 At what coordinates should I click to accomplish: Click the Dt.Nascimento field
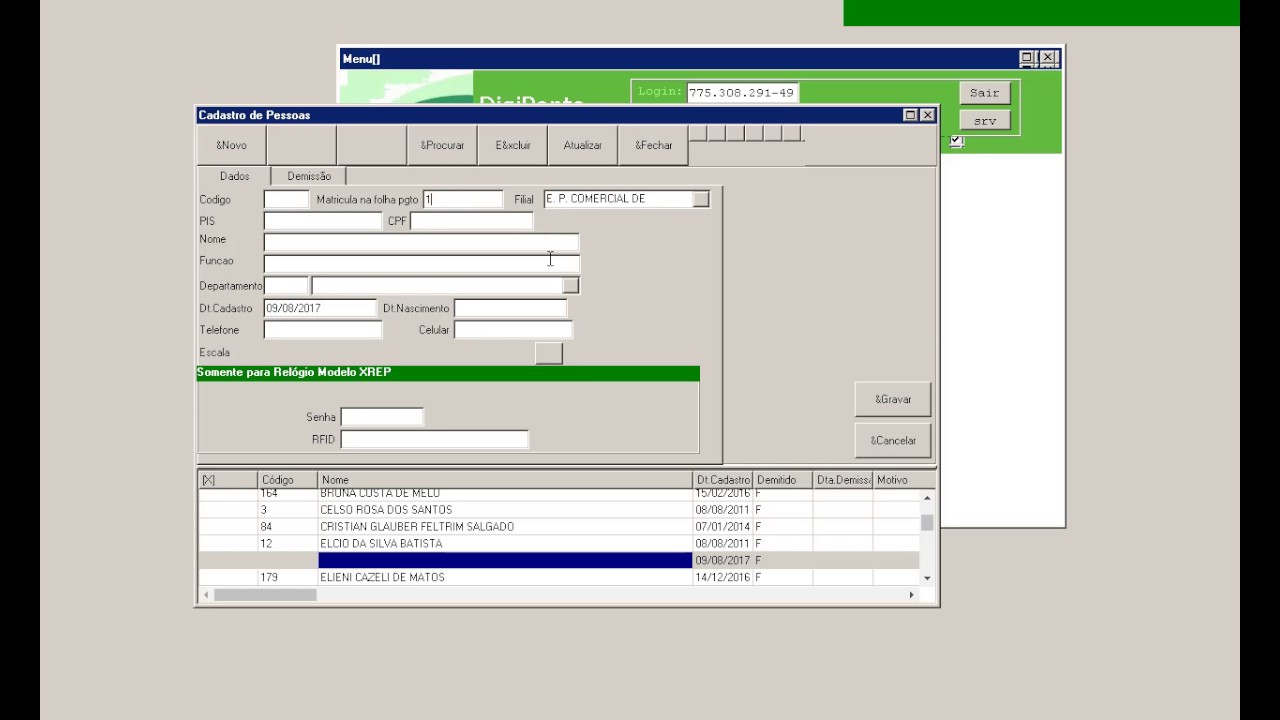510,308
